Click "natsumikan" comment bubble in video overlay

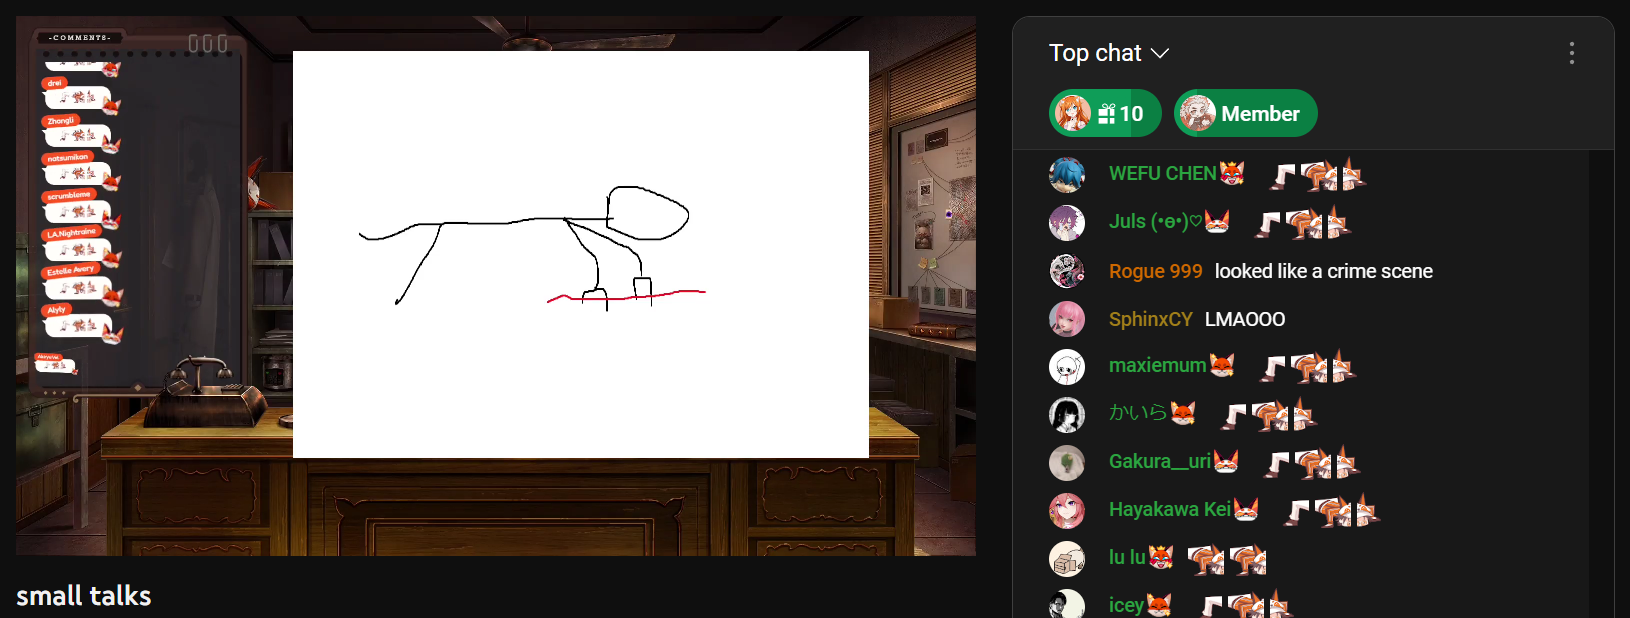point(80,170)
